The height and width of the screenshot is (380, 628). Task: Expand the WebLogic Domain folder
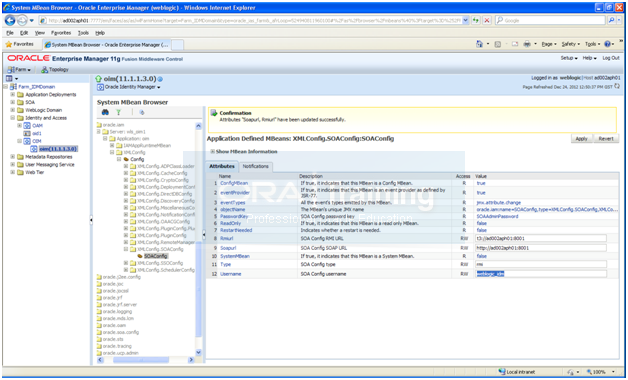(x=12, y=110)
